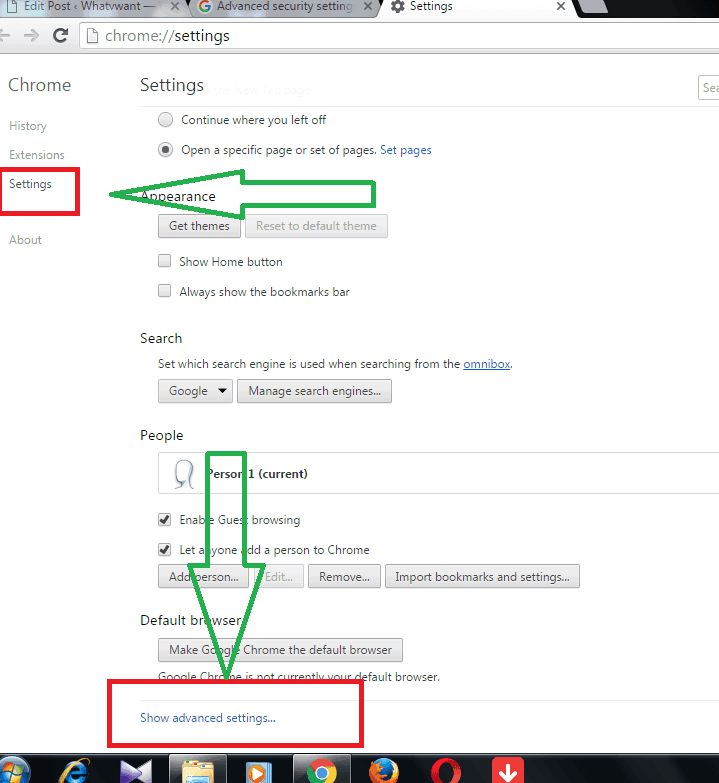Click Show advanced settings link
Screen dimensions: 719x783
pyautogui.click(x=208, y=718)
